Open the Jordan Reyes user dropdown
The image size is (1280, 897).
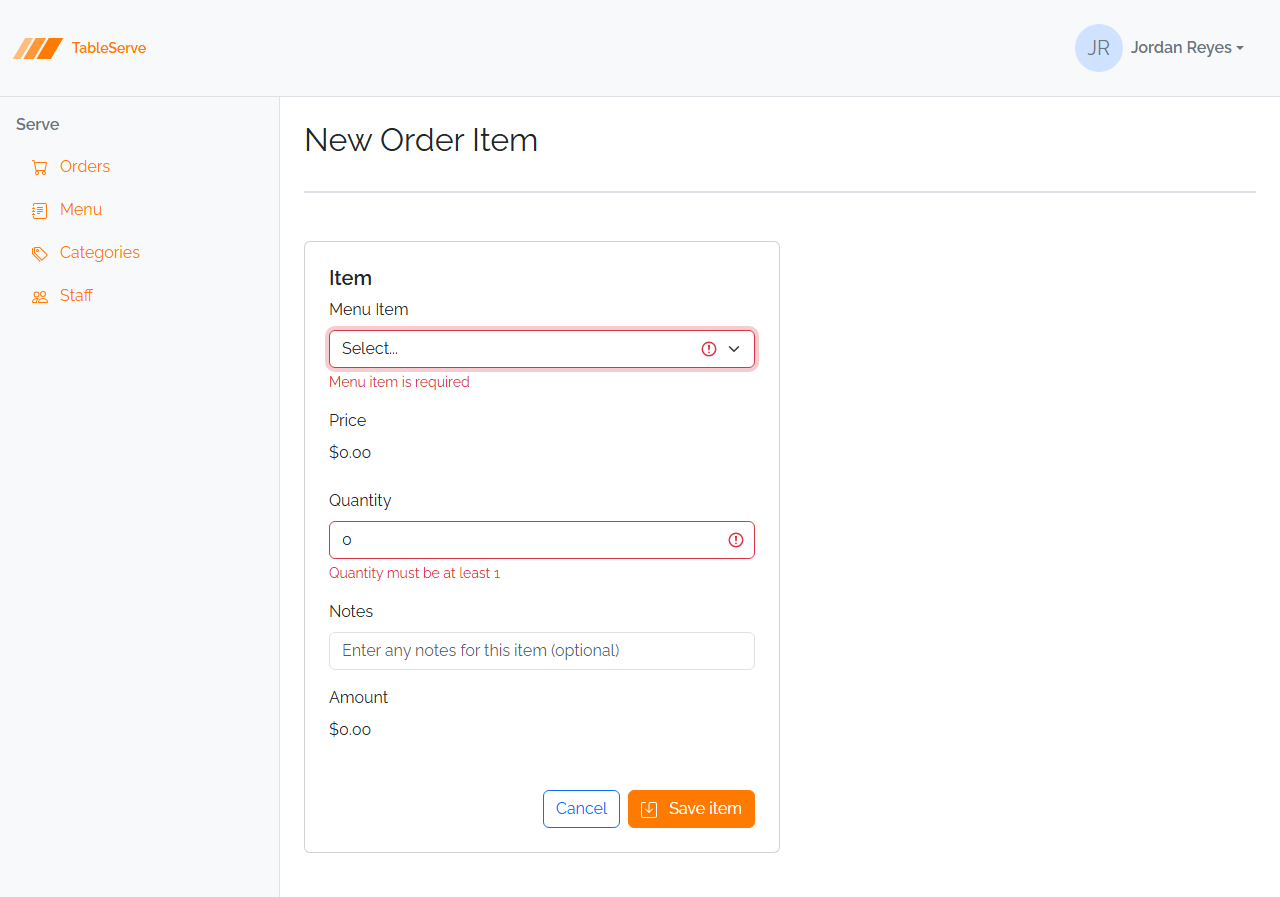click(x=1160, y=48)
